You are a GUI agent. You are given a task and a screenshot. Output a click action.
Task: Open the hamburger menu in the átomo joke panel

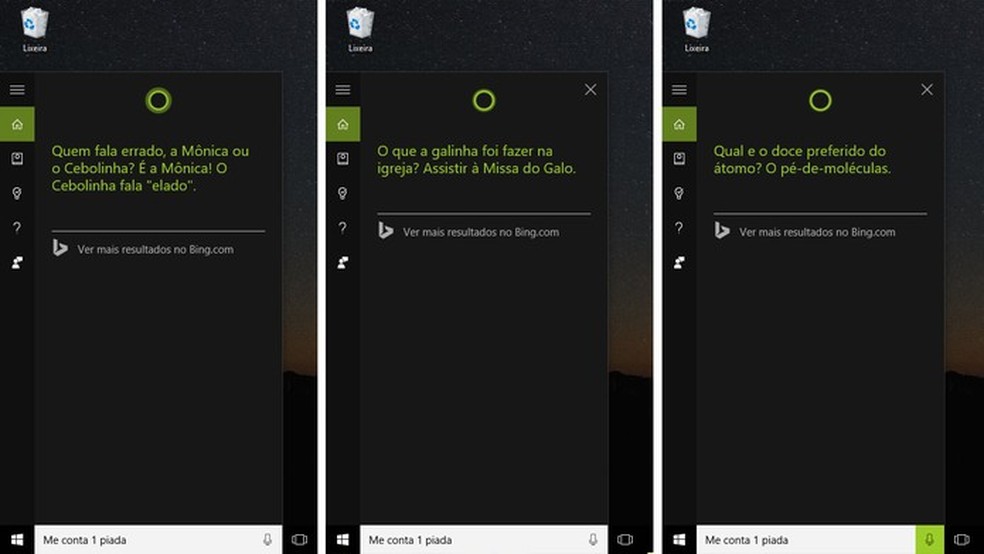pos(679,90)
